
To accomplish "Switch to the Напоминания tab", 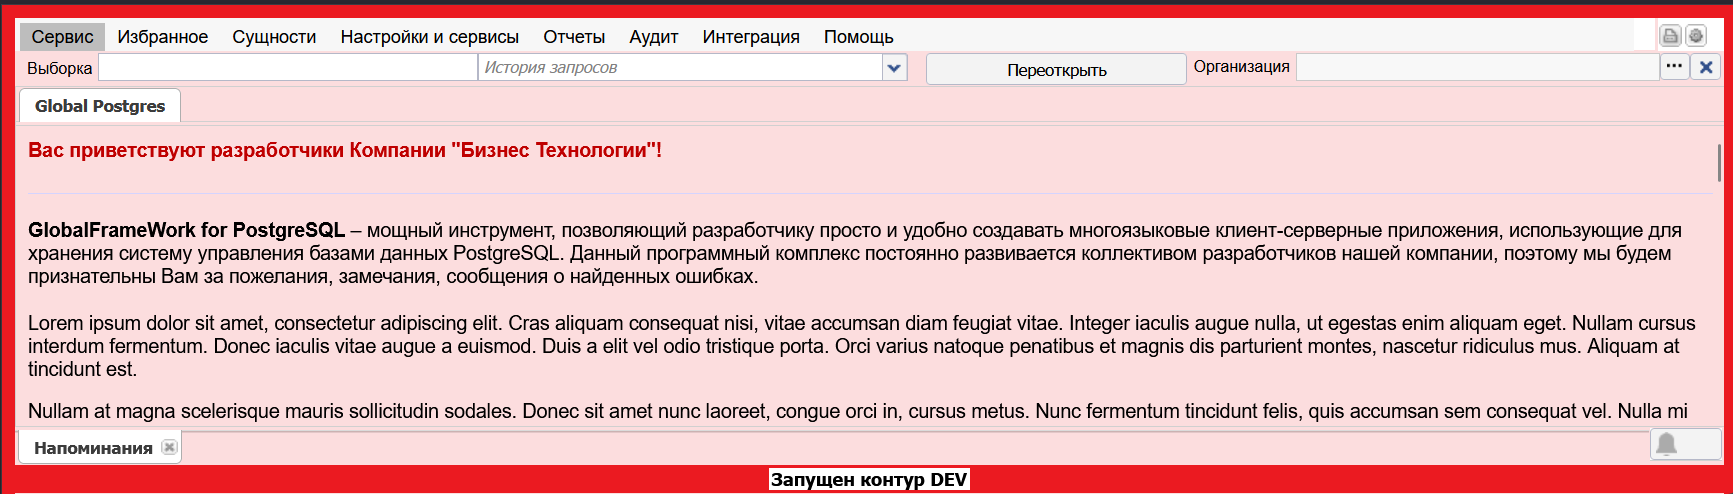I will click(x=93, y=448).
